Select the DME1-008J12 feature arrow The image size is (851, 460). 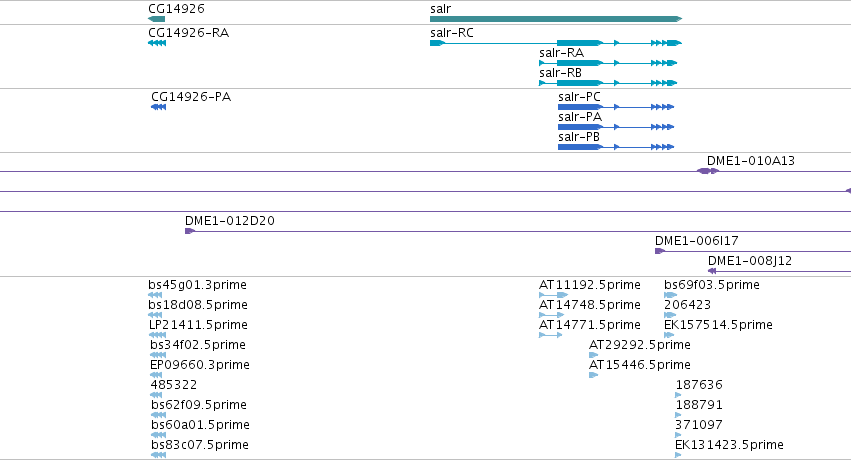[712, 271]
